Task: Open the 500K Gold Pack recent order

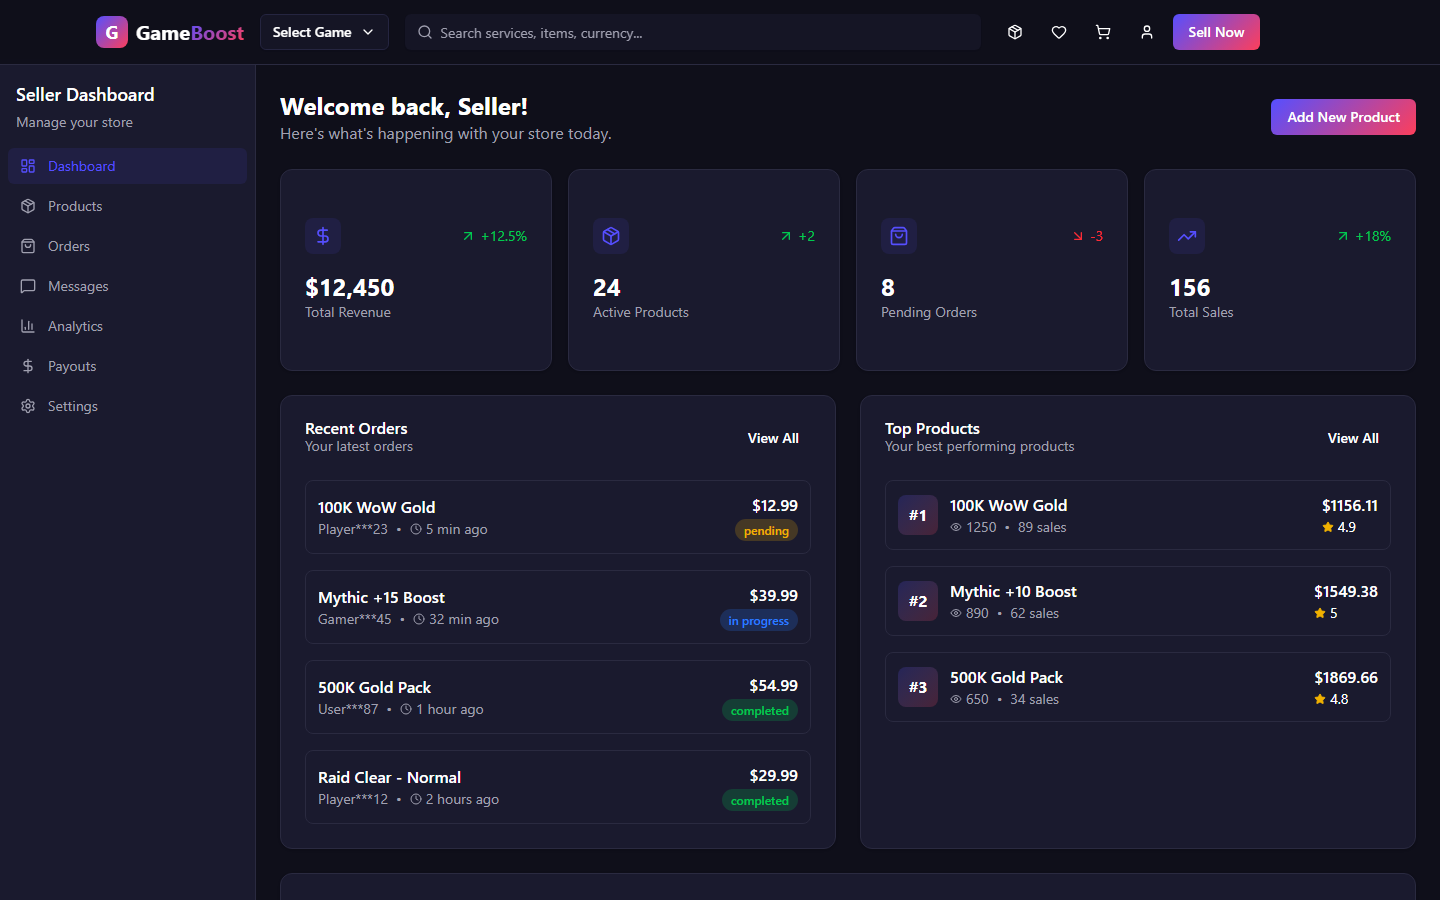Action: pos(558,697)
